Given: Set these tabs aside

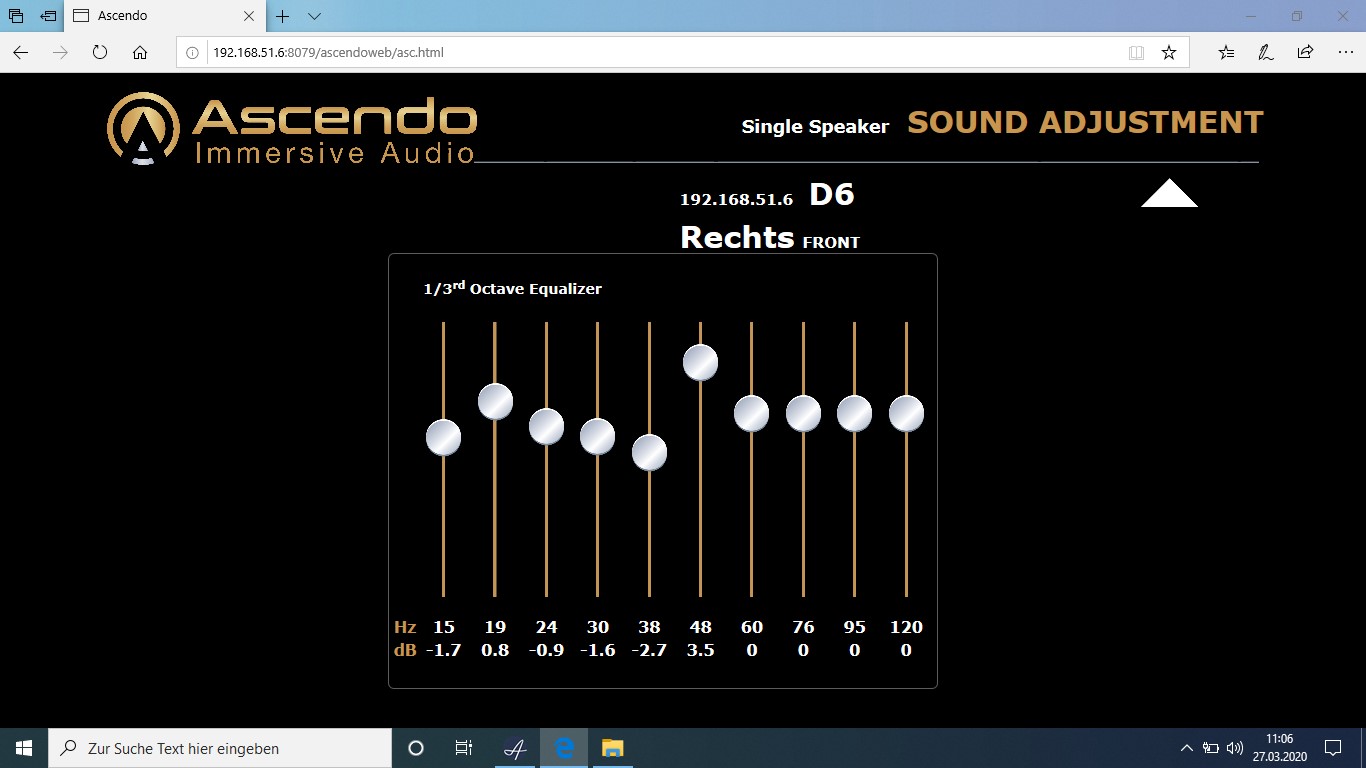Looking at the screenshot, I should [x=48, y=16].
